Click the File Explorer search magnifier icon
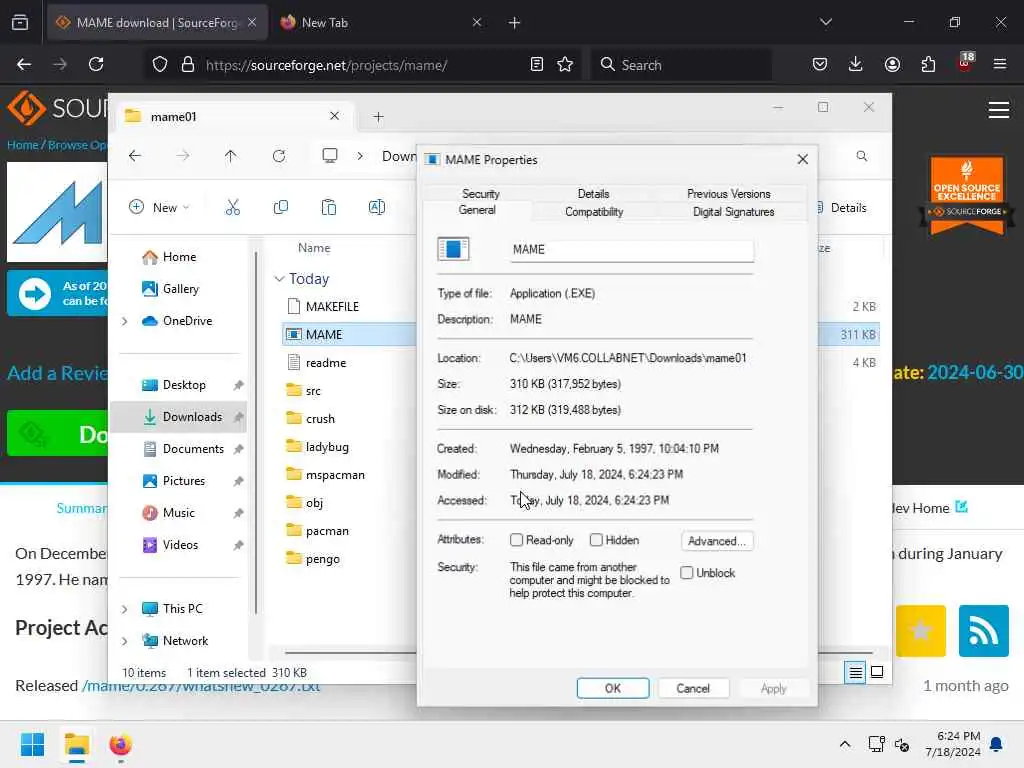The height and width of the screenshot is (768, 1024). [862, 156]
